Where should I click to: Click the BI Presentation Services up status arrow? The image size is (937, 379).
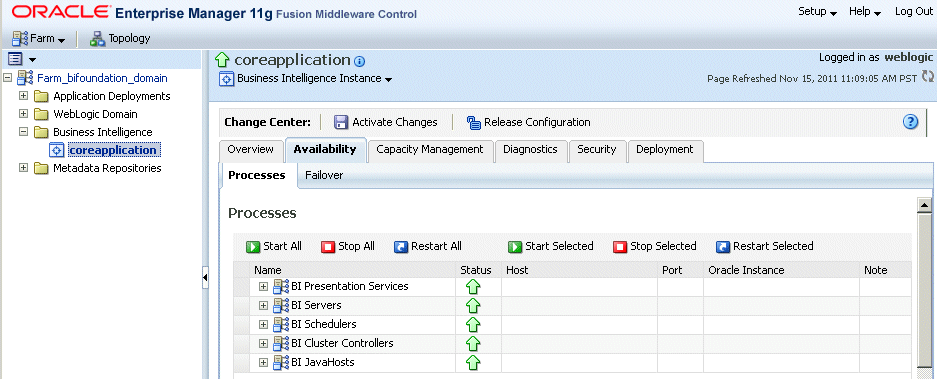(473, 288)
